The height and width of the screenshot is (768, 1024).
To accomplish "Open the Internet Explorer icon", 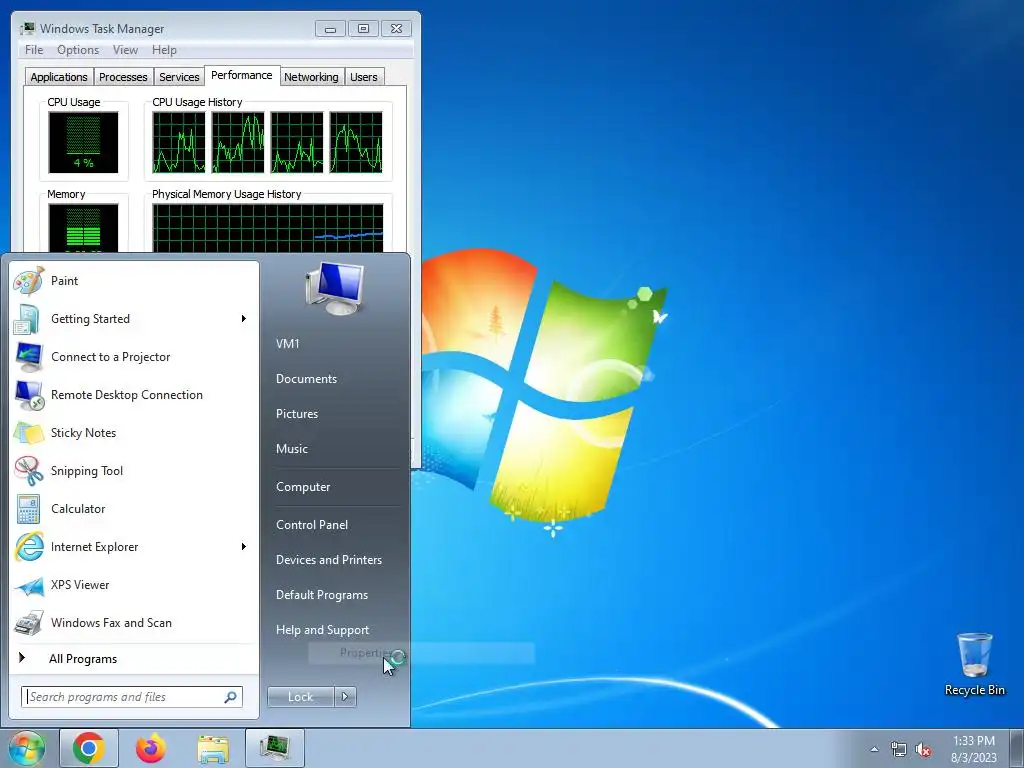I will click(29, 547).
